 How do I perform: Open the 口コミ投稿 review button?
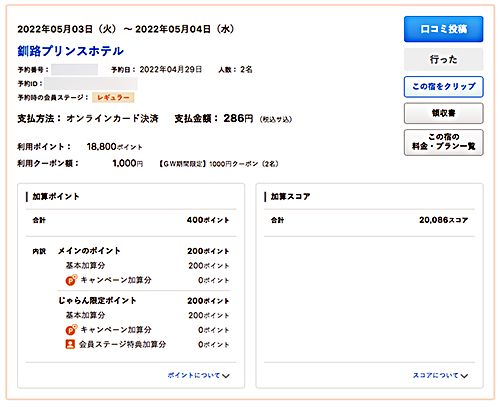point(444,29)
